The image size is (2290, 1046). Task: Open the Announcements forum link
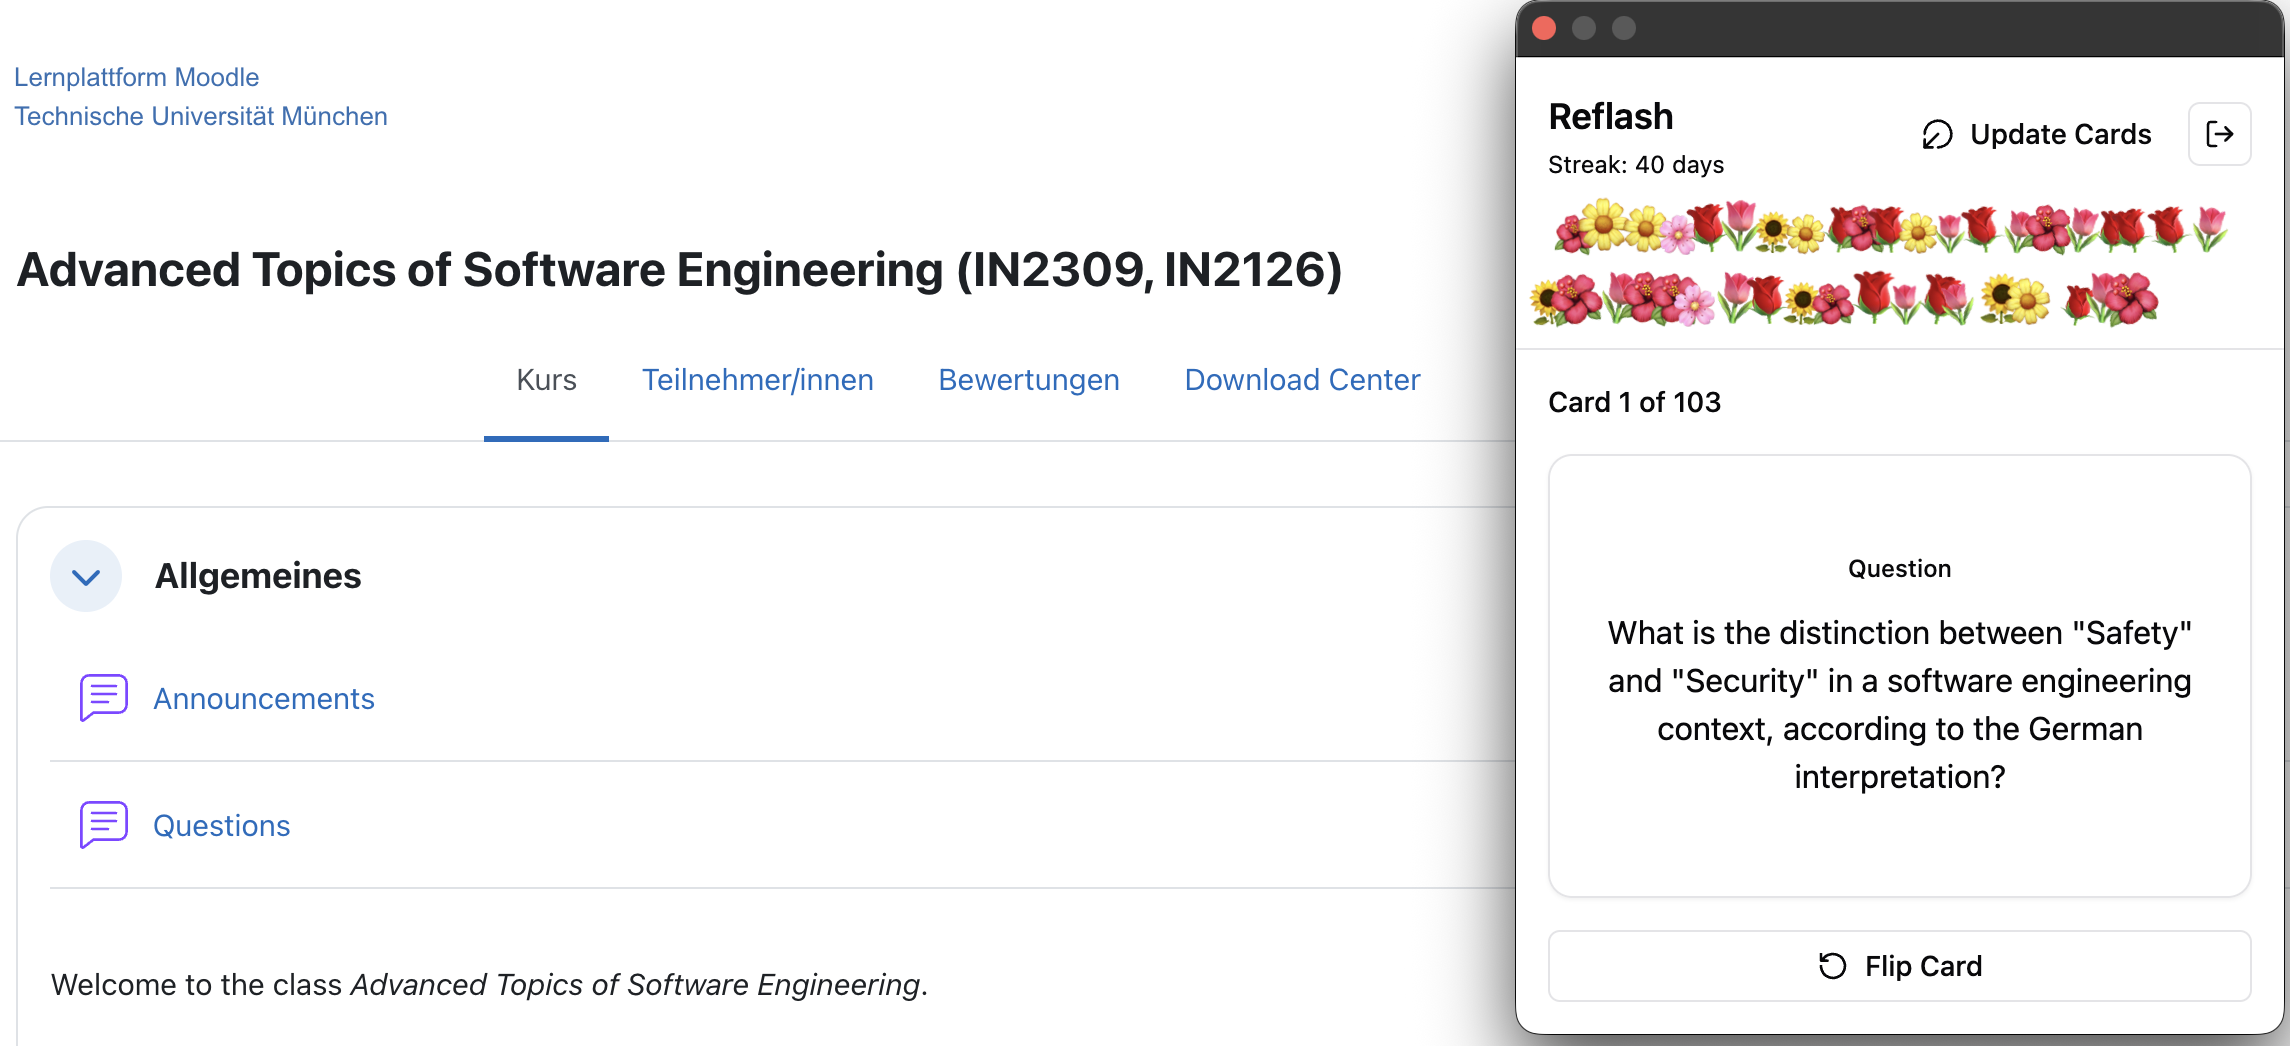pyautogui.click(x=264, y=698)
